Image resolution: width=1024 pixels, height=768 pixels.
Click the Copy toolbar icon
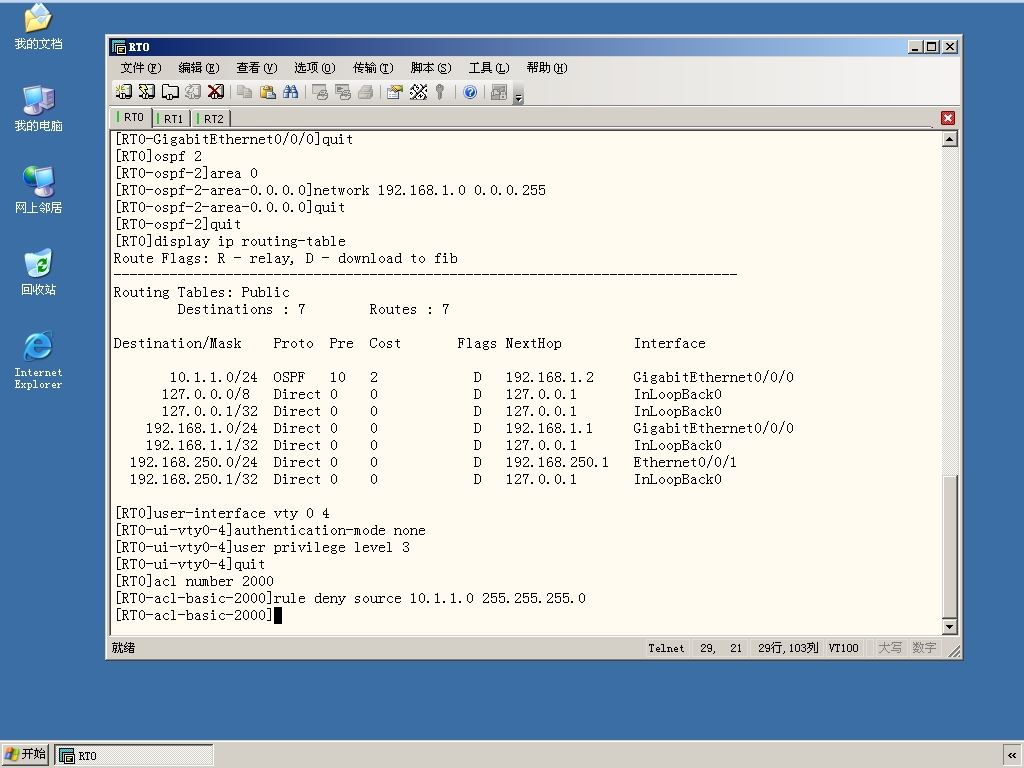pyautogui.click(x=245, y=92)
